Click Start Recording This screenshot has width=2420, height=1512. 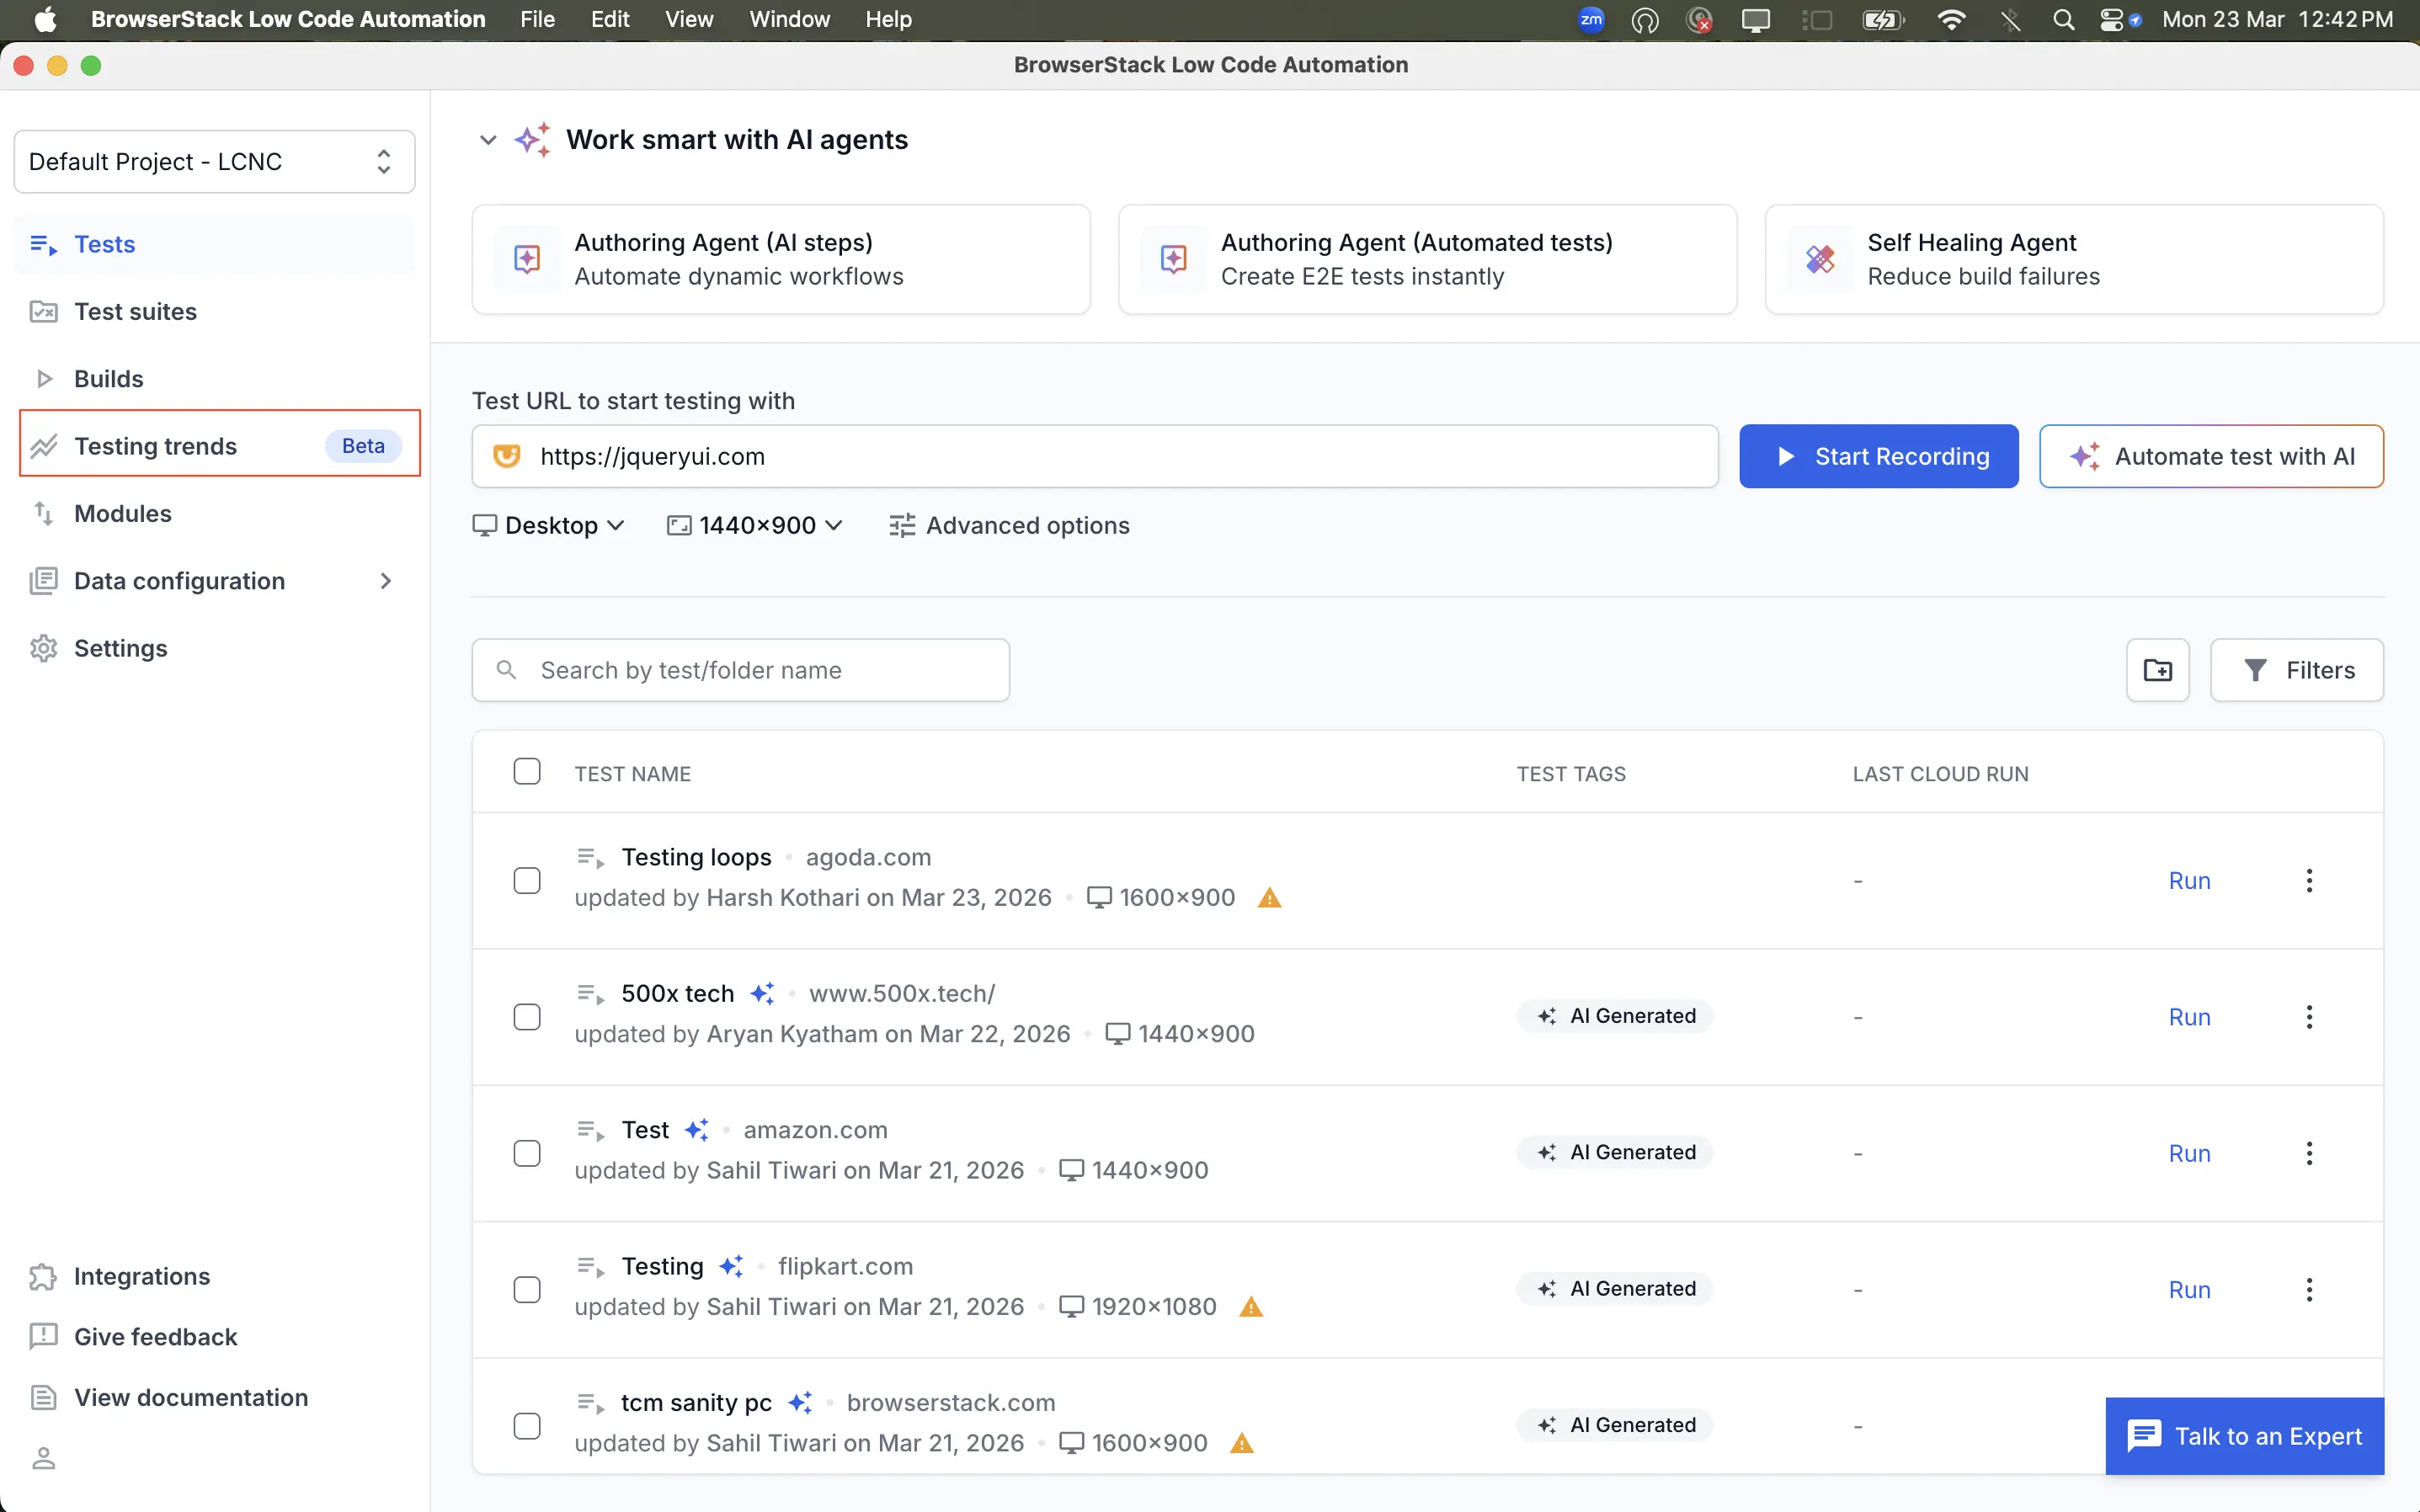1877,456
